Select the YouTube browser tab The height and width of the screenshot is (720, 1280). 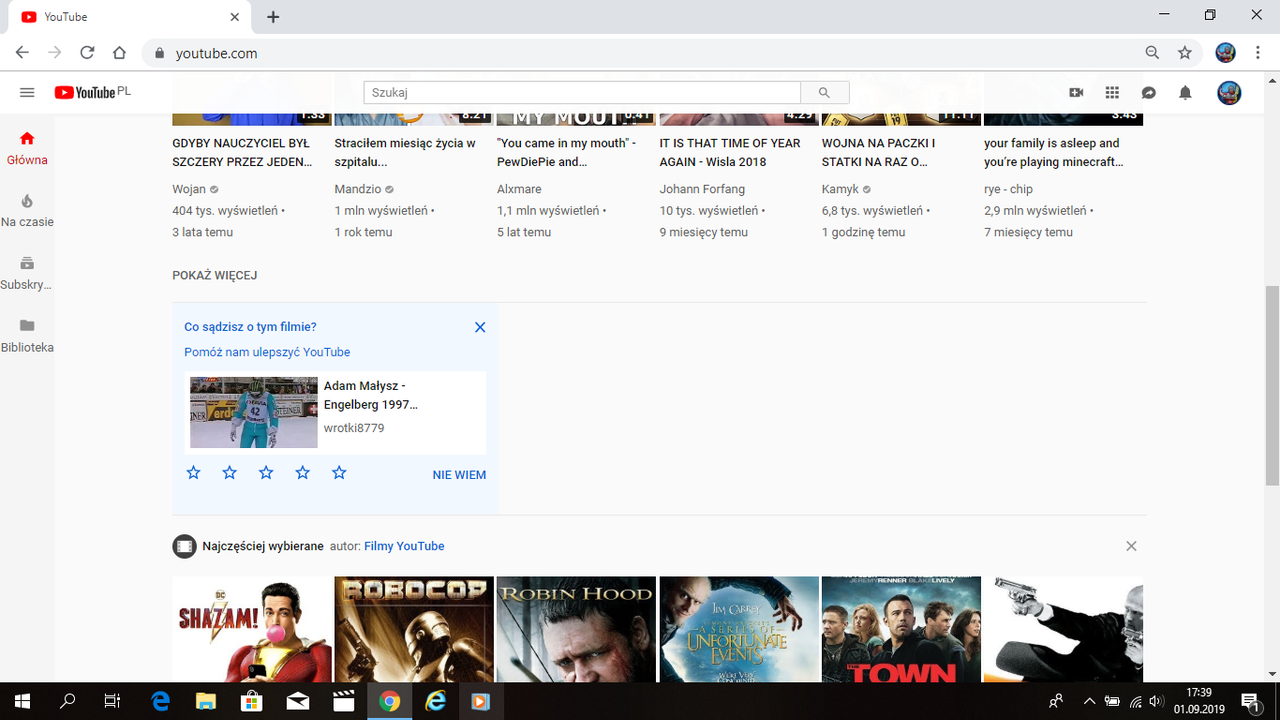click(130, 17)
